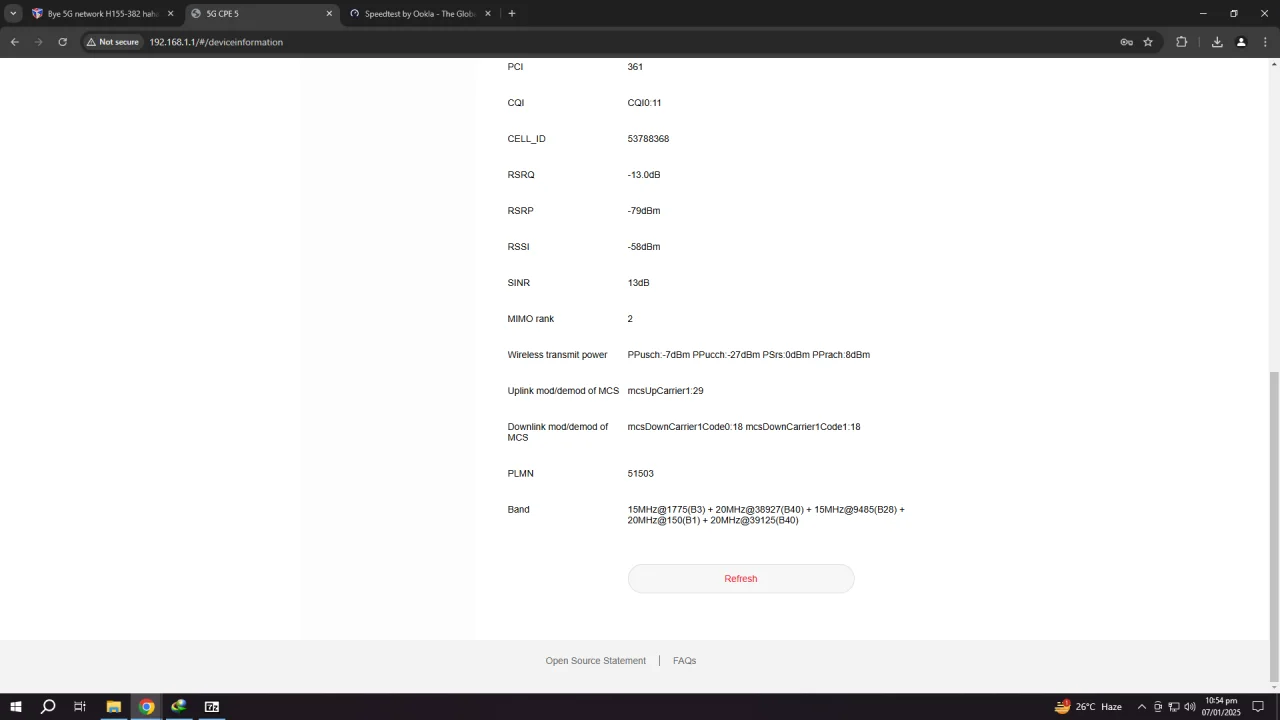Click the MIMO rank label

(x=530, y=319)
